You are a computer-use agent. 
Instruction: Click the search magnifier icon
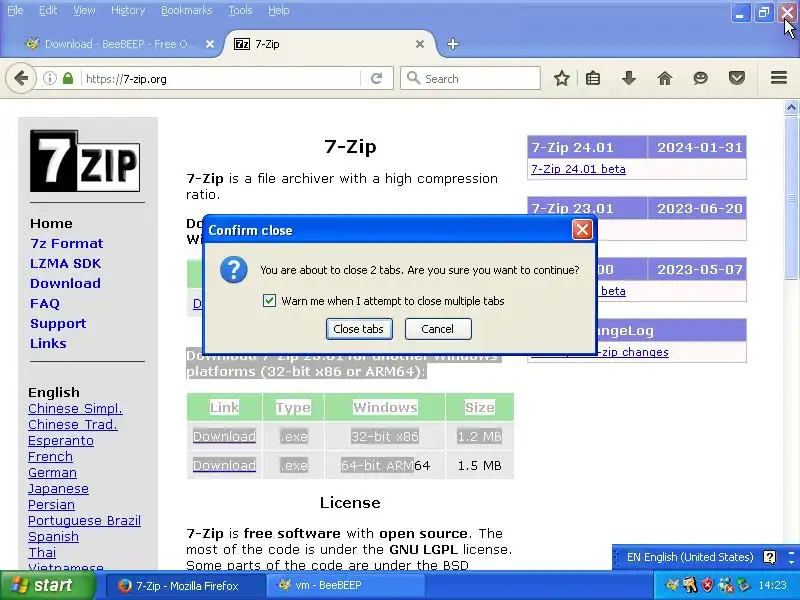tap(413, 78)
